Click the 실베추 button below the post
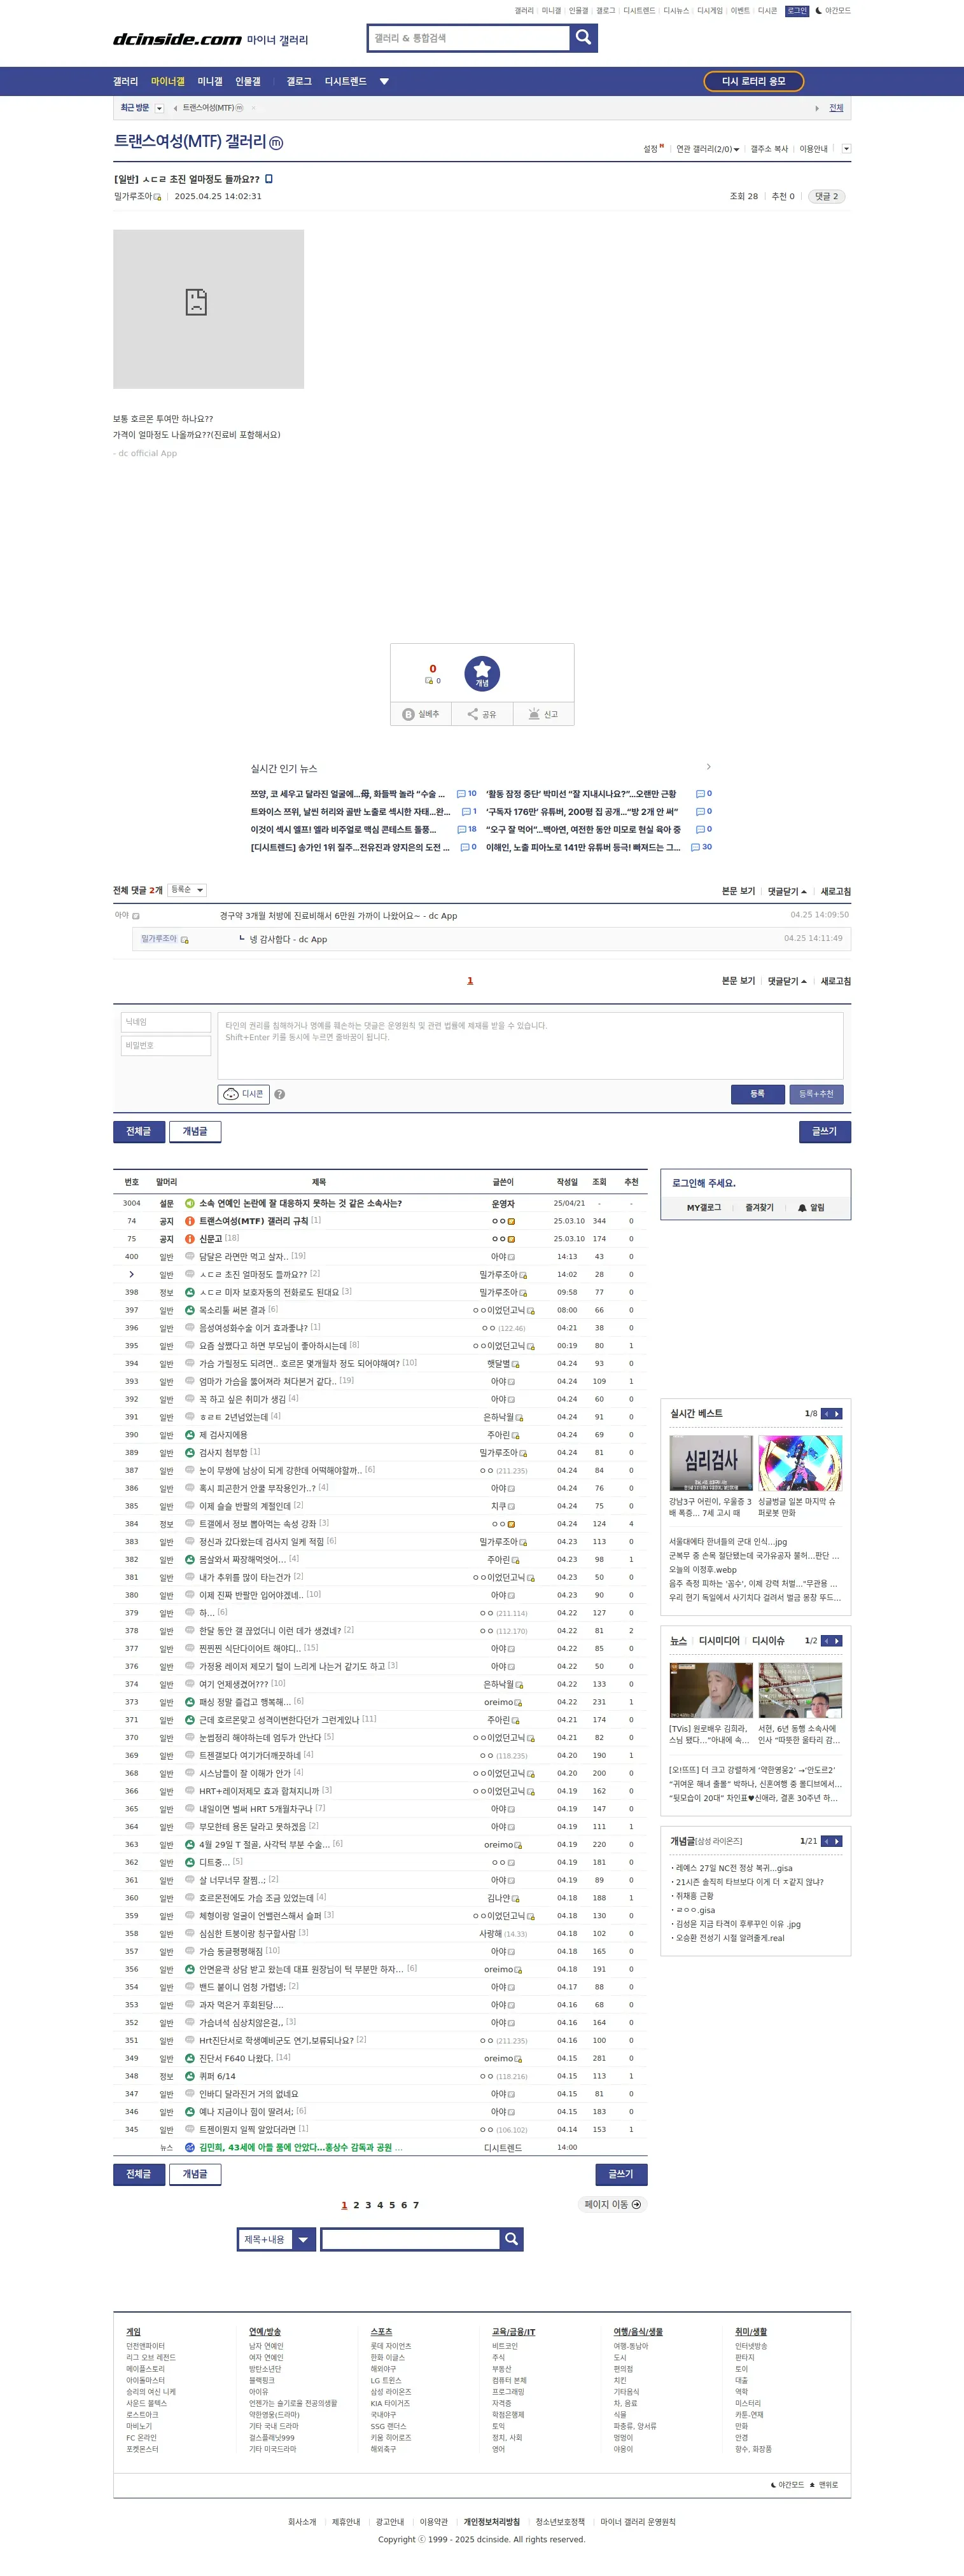Image resolution: width=964 pixels, height=2576 pixels. (421, 714)
